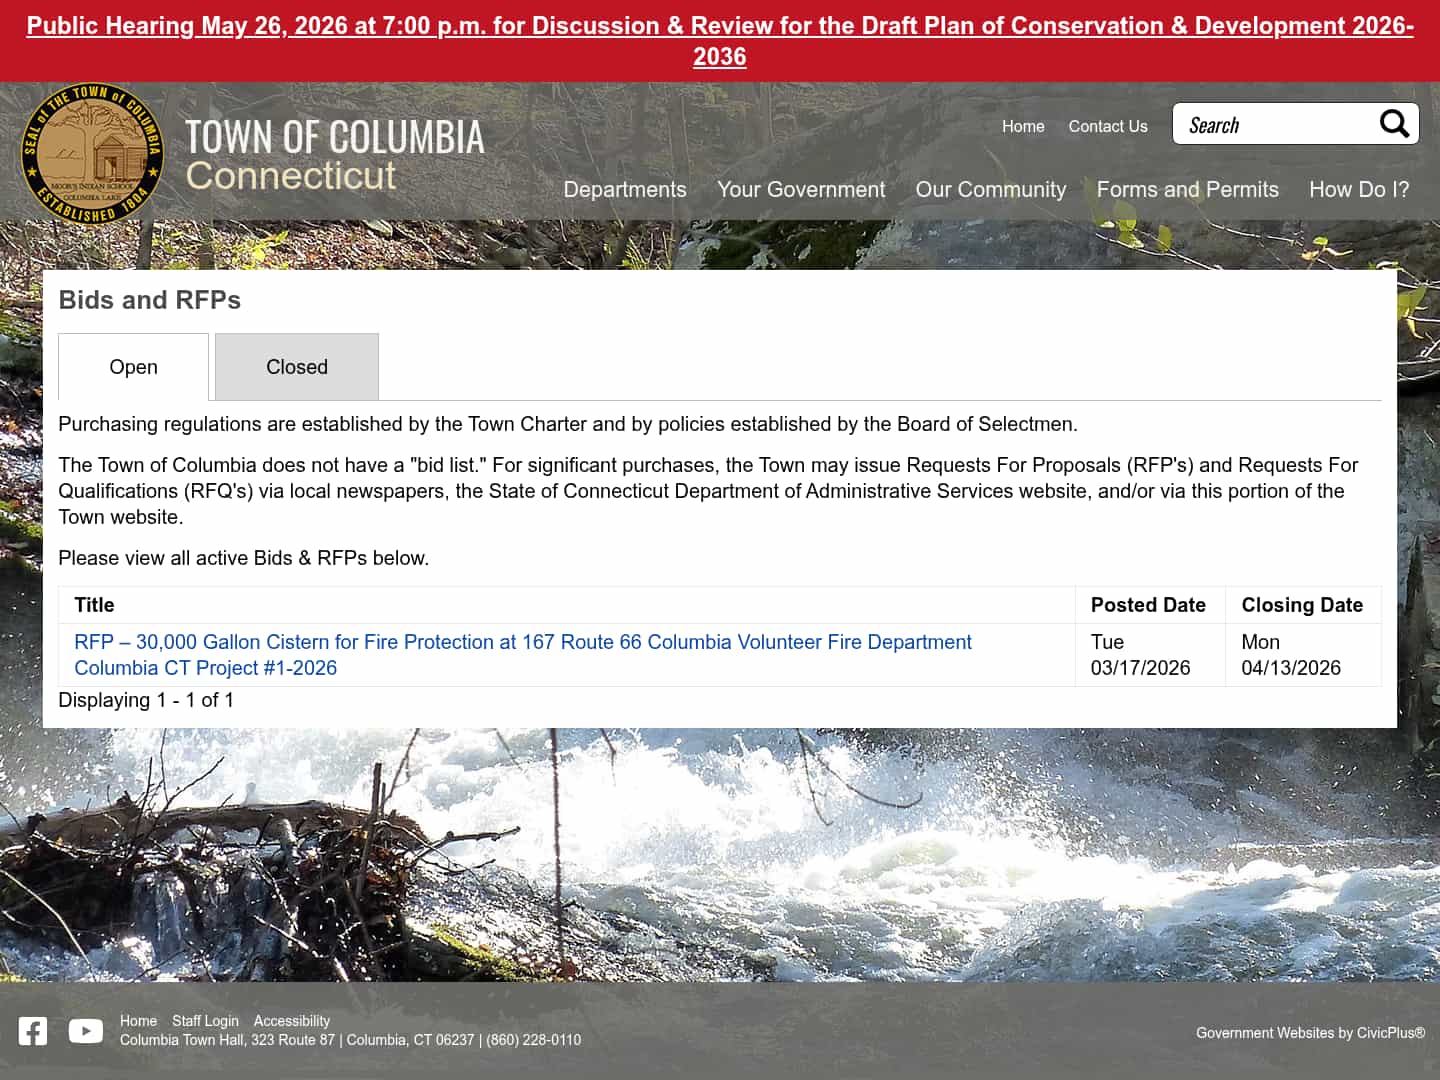
Task: Expand the Our Community menu
Action: pos(991,189)
